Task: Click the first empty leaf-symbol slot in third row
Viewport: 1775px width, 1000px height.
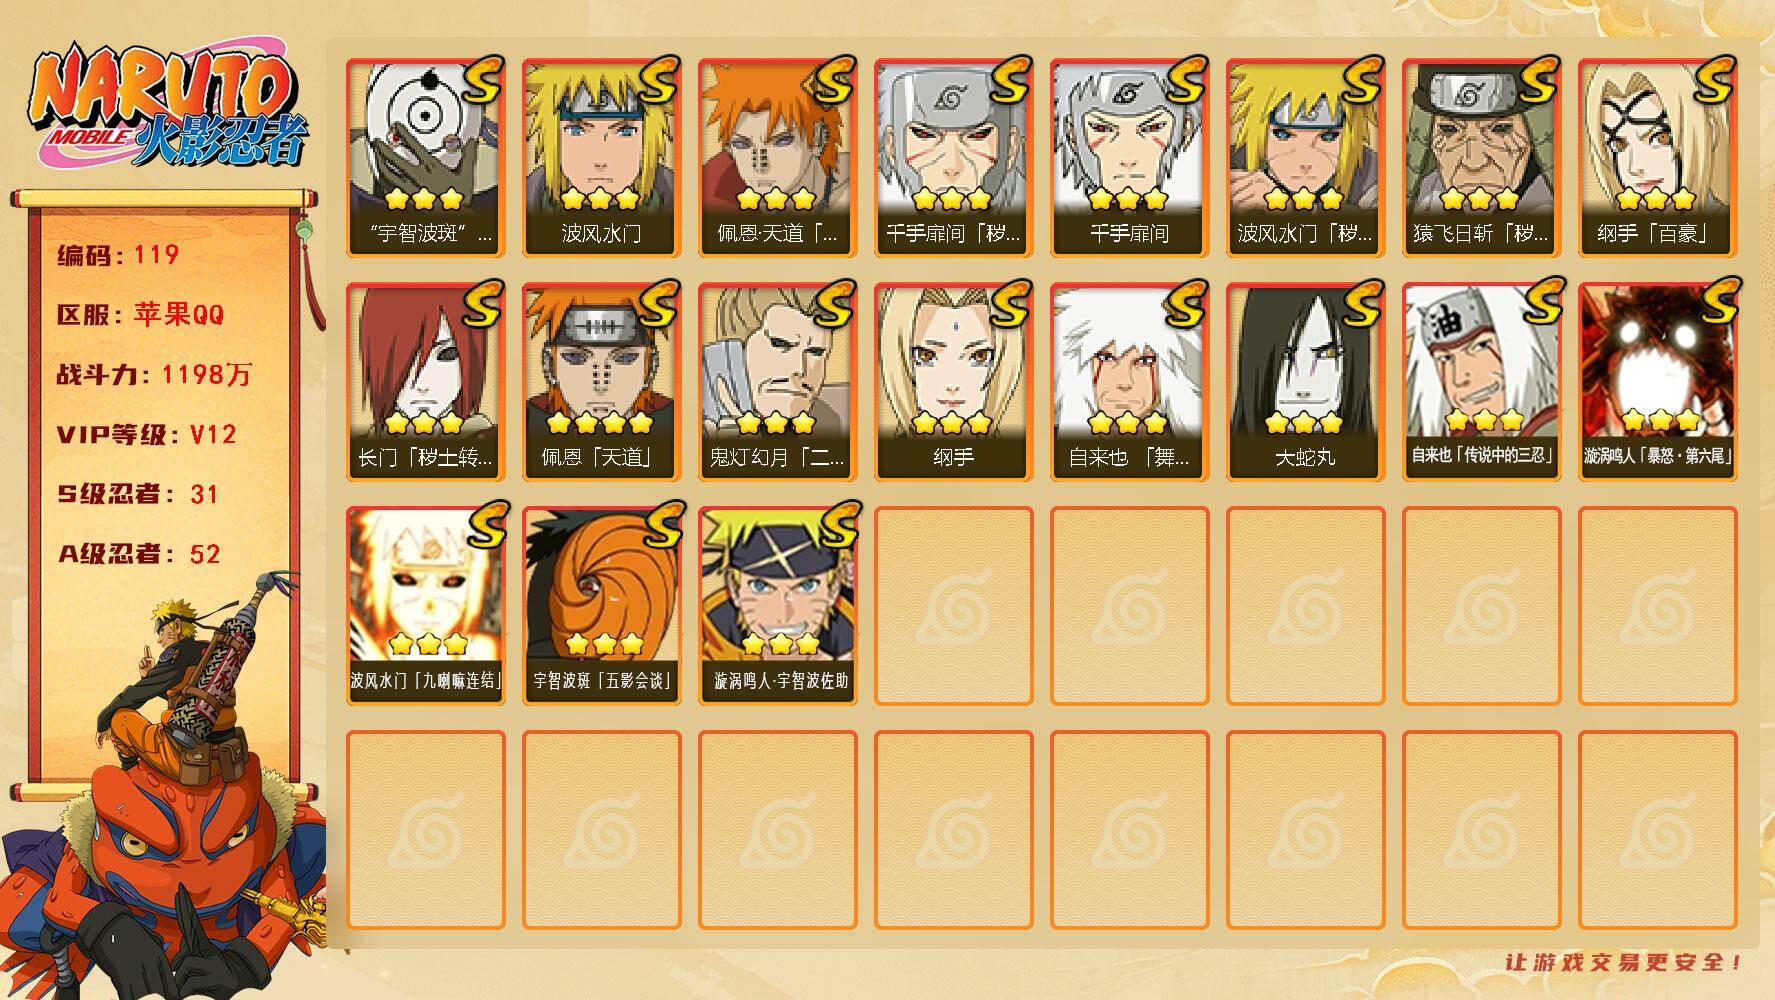Action: pyautogui.click(x=953, y=606)
